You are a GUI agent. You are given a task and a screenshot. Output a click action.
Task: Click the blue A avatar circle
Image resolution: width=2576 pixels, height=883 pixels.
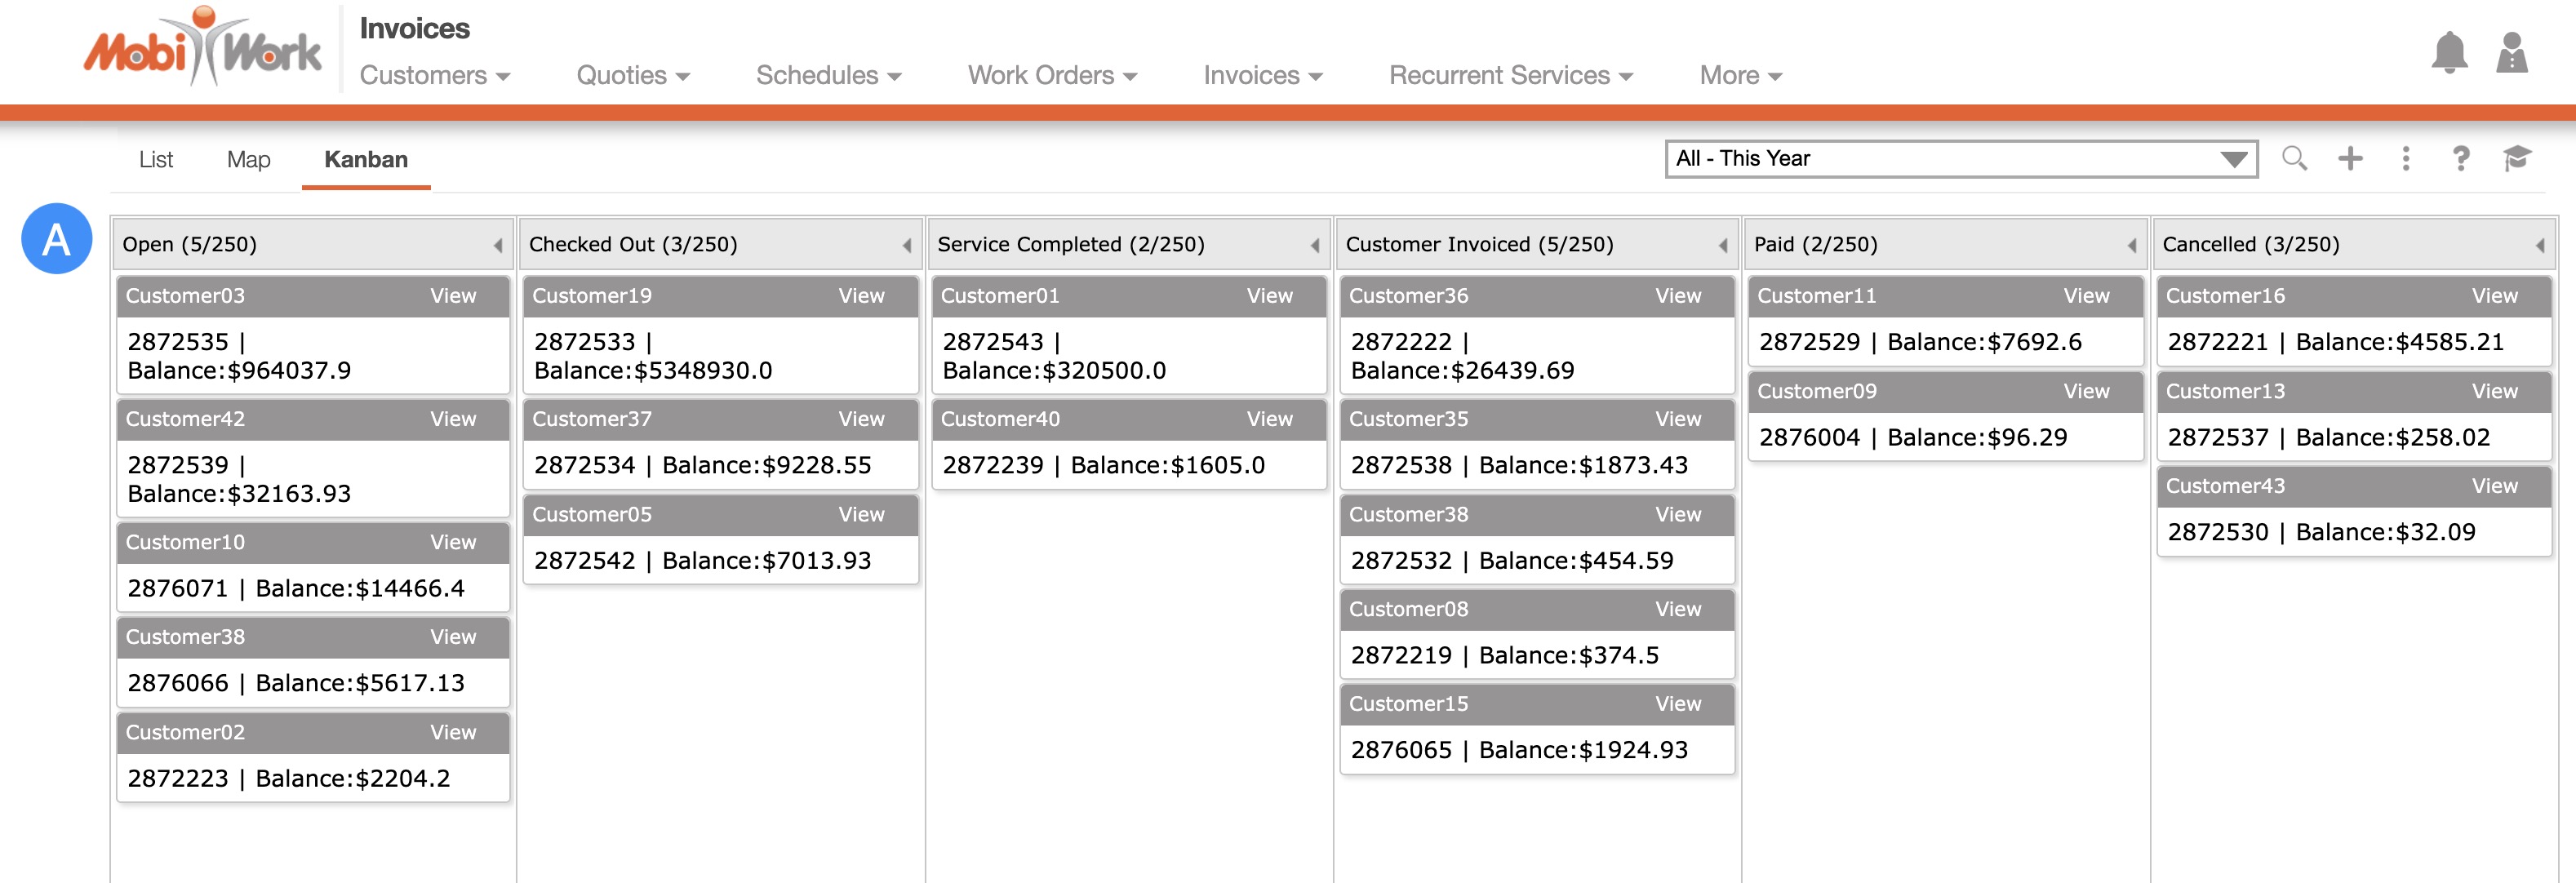[x=57, y=239]
